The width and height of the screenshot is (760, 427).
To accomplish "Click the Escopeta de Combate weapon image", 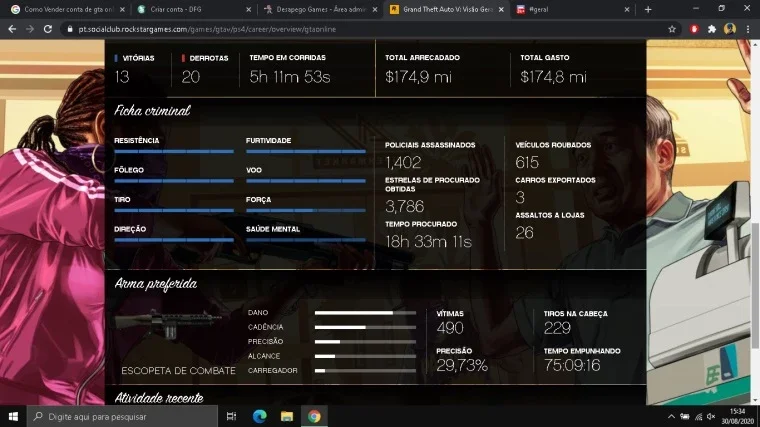I will 168,323.
